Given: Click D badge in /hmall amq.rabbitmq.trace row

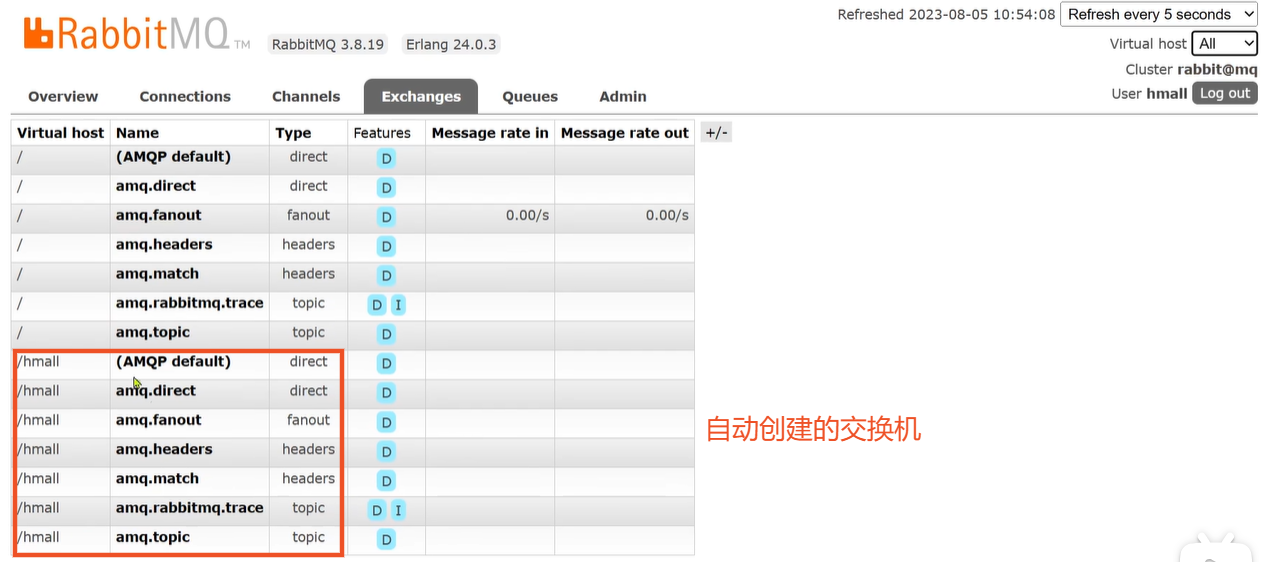Looking at the screenshot, I should (377, 510).
